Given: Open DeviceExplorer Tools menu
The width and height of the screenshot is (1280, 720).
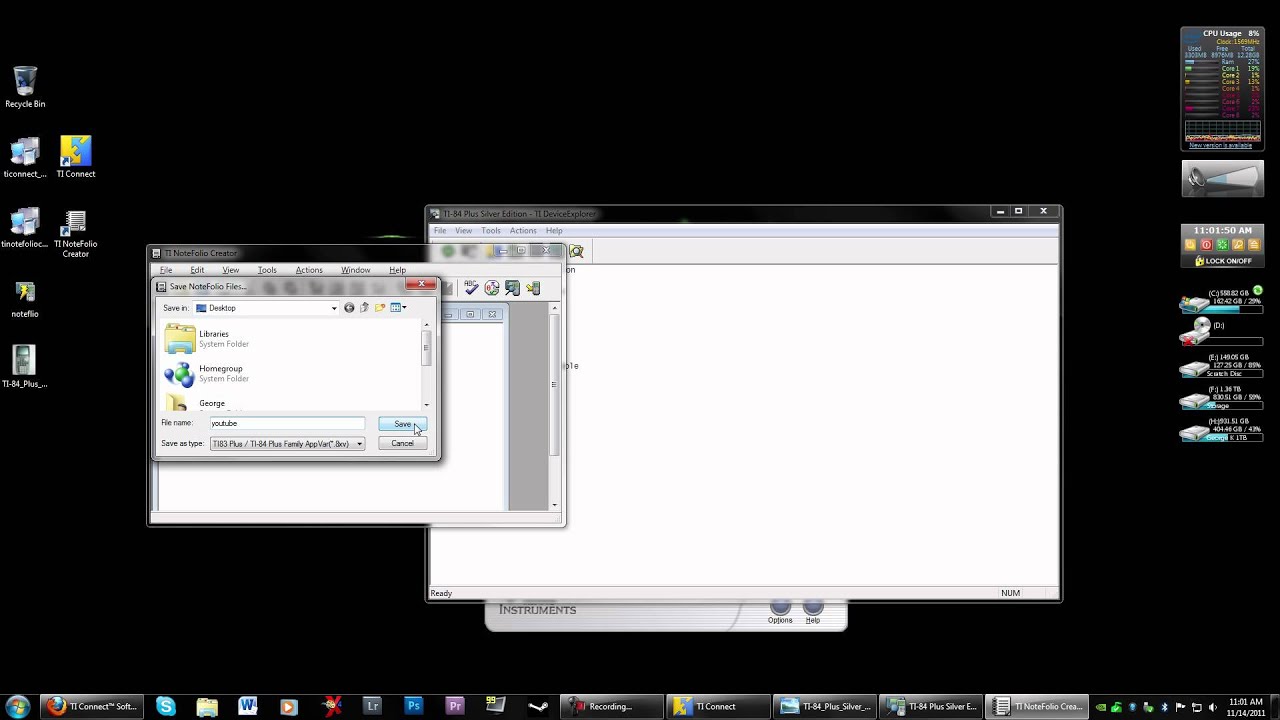Looking at the screenshot, I should pos(491,231).
